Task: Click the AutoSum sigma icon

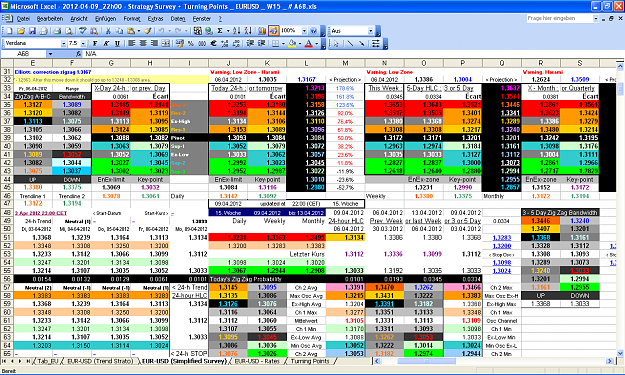Action: click(220, 31)
